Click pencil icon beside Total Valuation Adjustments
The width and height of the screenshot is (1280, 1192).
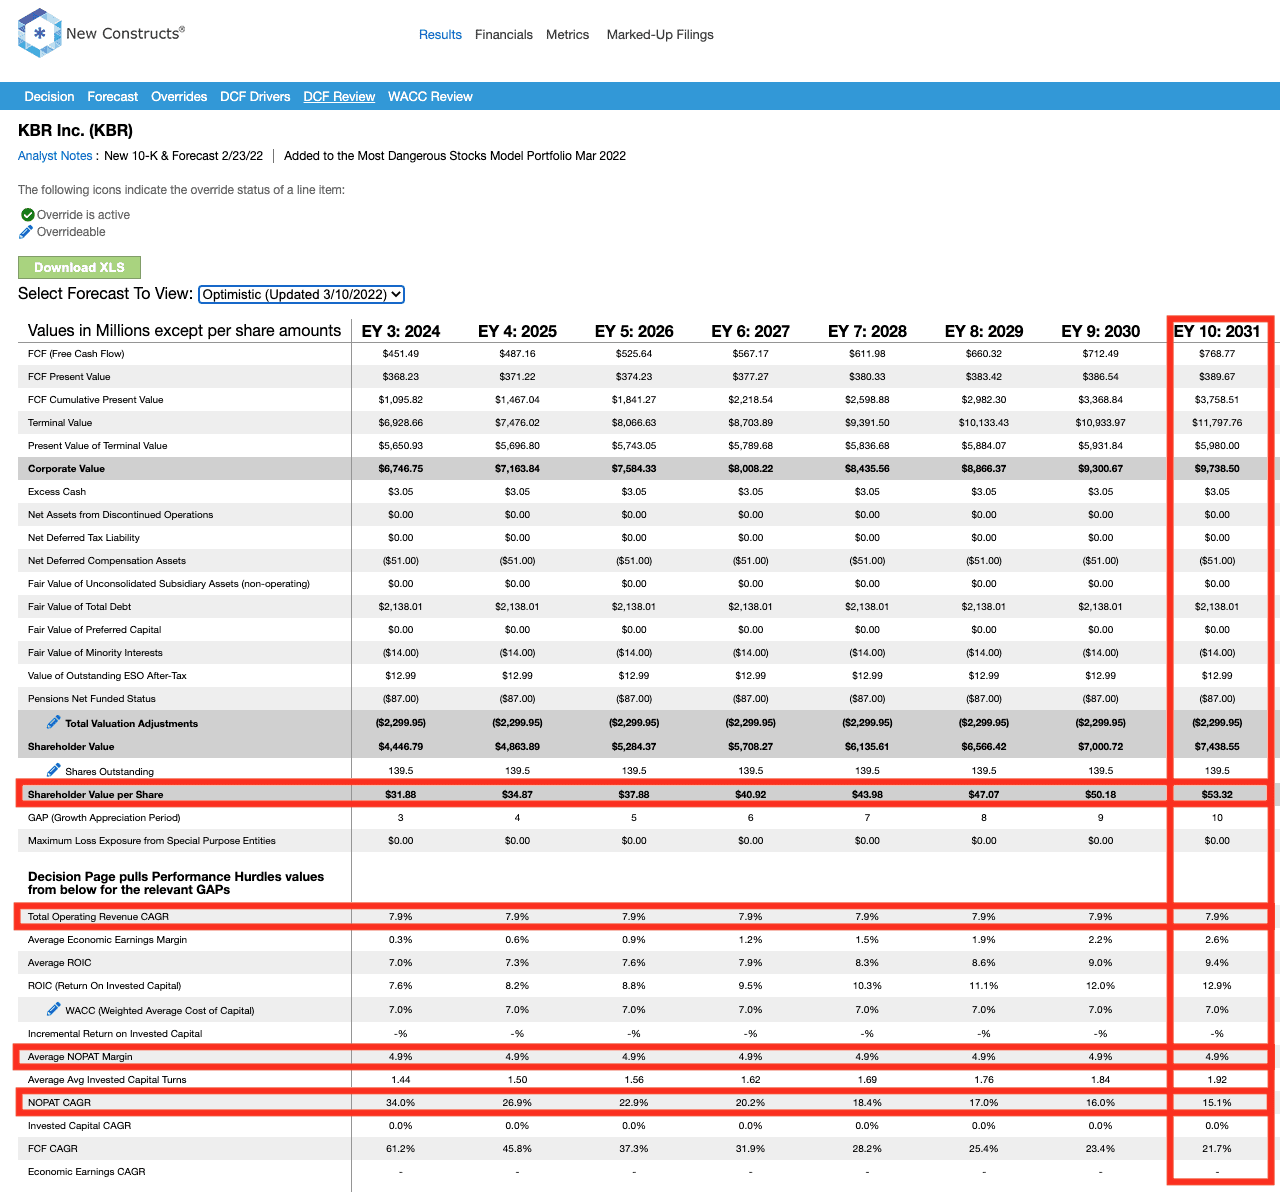(54, 722)
